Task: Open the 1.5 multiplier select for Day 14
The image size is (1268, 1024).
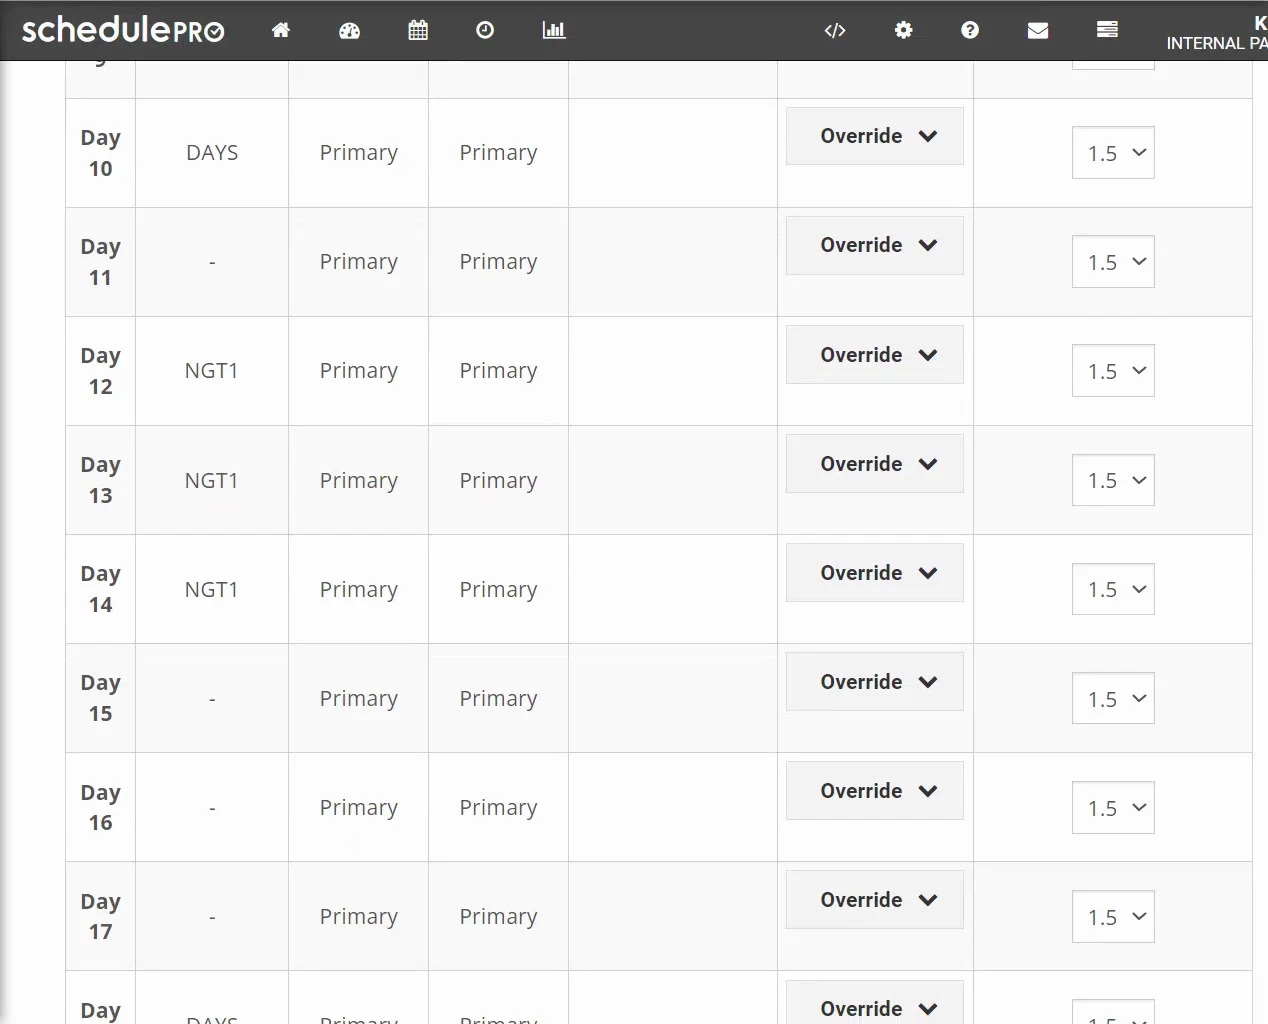Action: 1113,590
